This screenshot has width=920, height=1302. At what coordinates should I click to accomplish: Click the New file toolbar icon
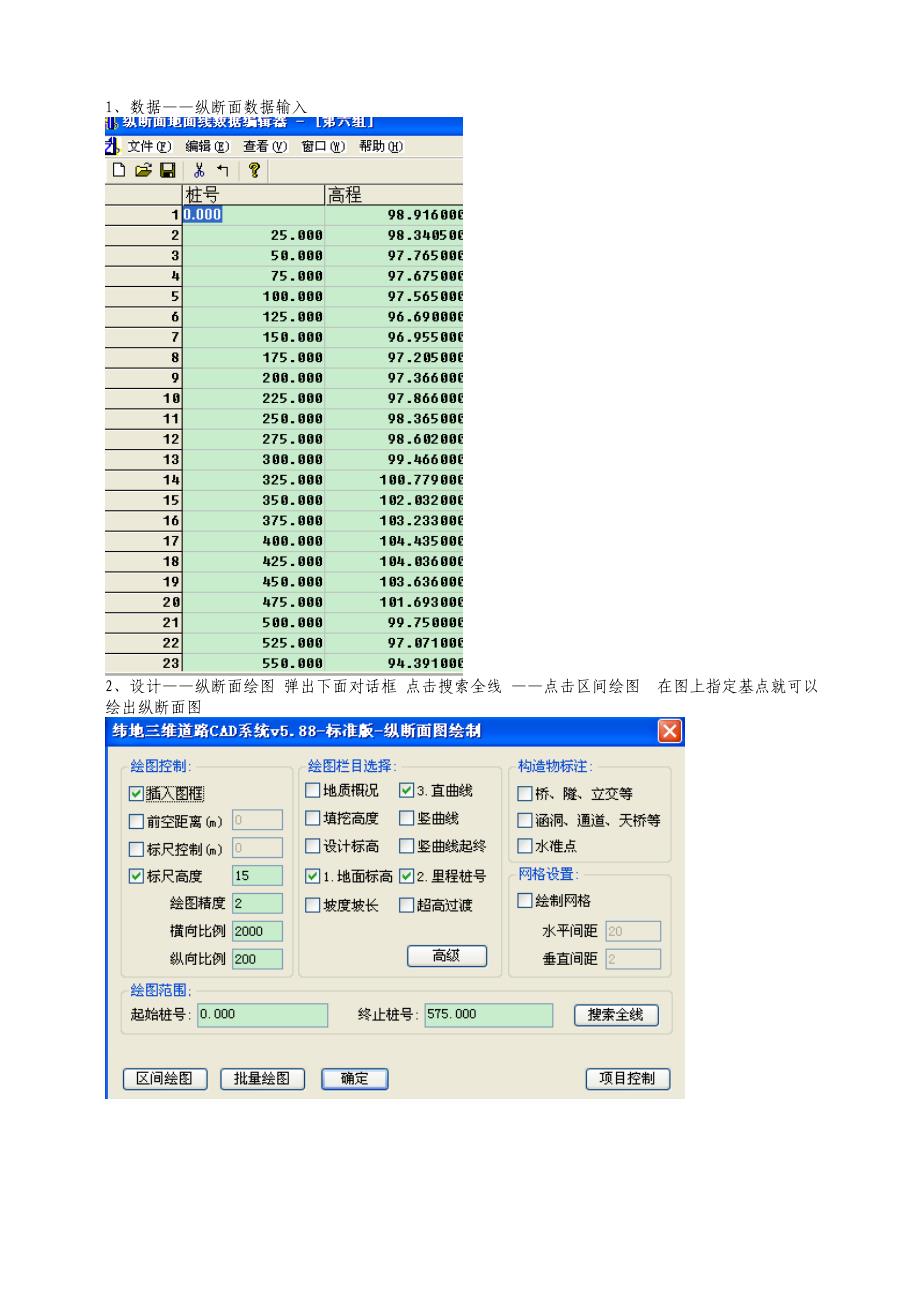pos(120,171)
